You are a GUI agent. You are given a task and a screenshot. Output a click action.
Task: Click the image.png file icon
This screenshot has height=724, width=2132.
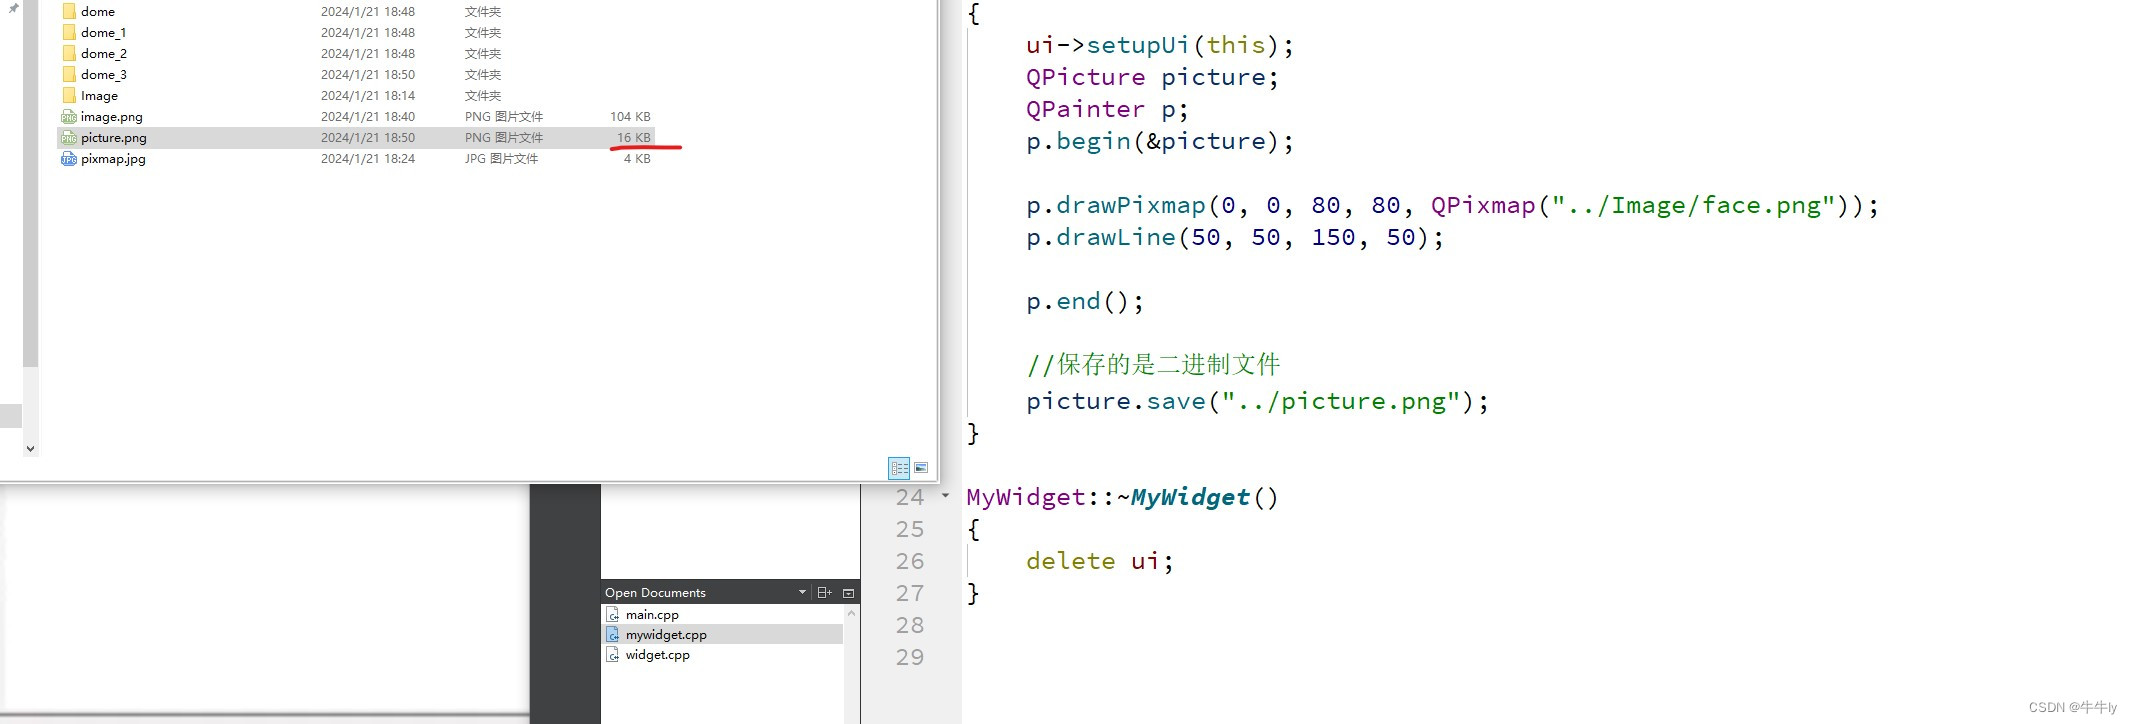click(x=69, y=117)
